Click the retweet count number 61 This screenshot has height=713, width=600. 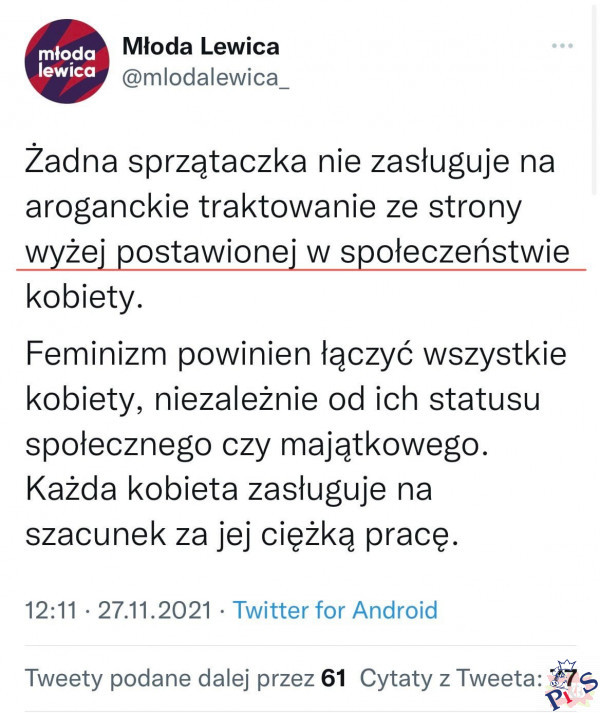[333, 678]
